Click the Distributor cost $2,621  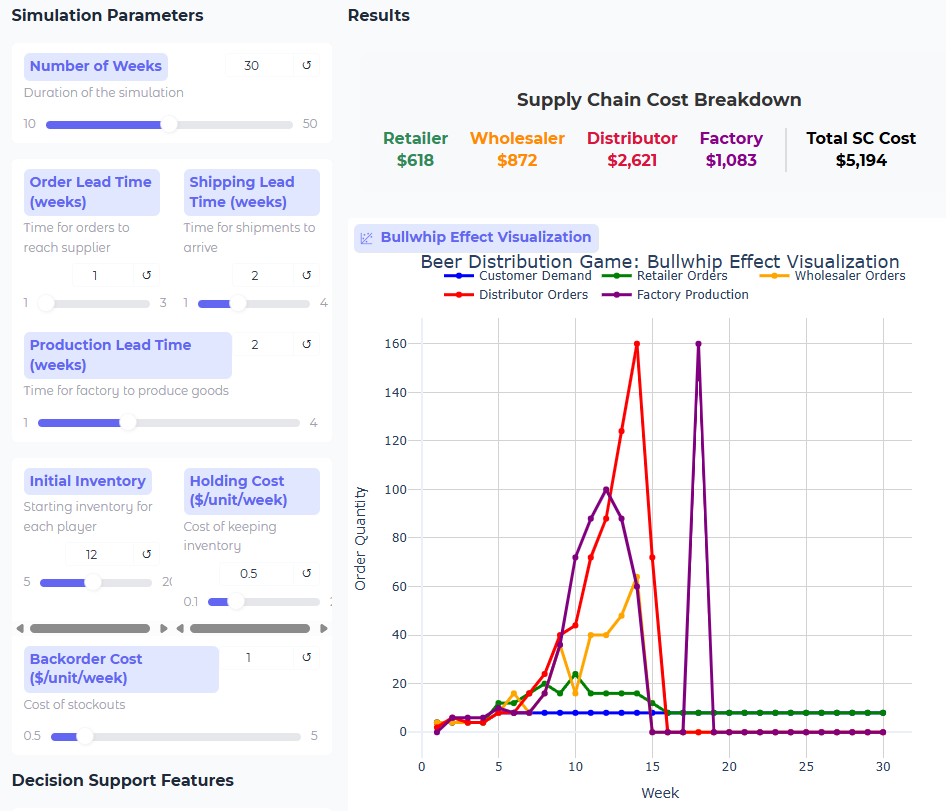632,161
